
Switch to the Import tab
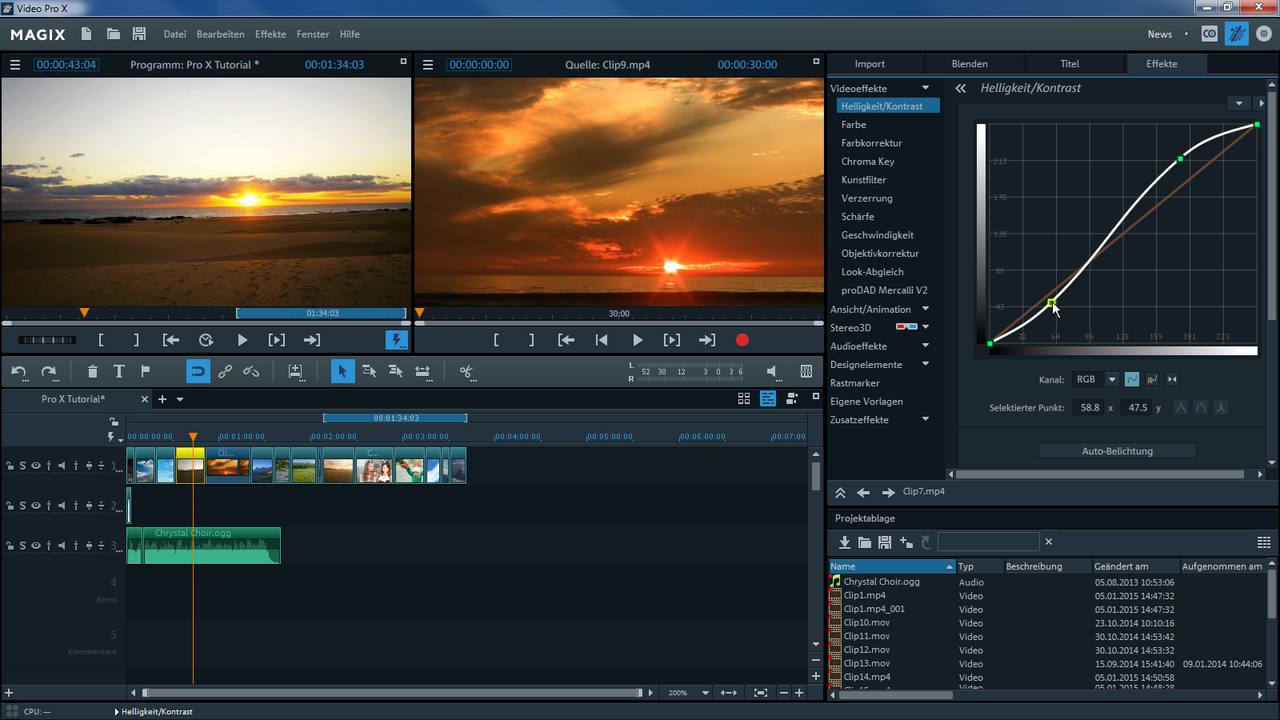[869, 63]
